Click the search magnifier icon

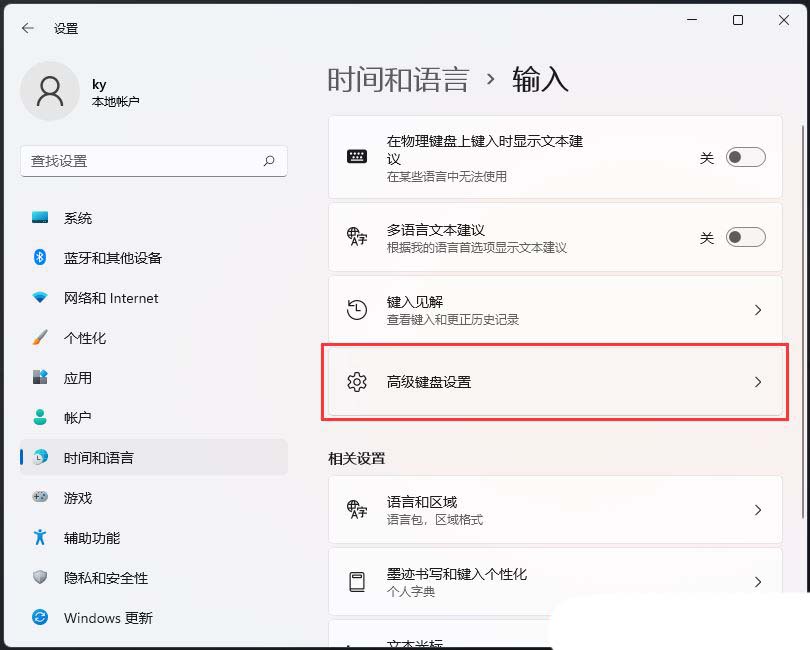pos(269,161)
